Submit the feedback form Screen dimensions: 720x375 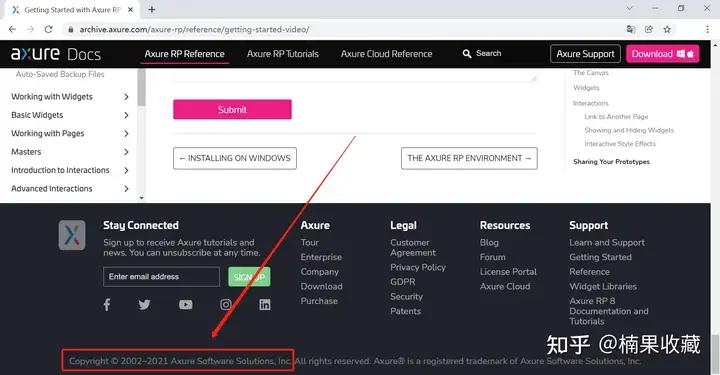pyautogui.click(x=232, y=109)
